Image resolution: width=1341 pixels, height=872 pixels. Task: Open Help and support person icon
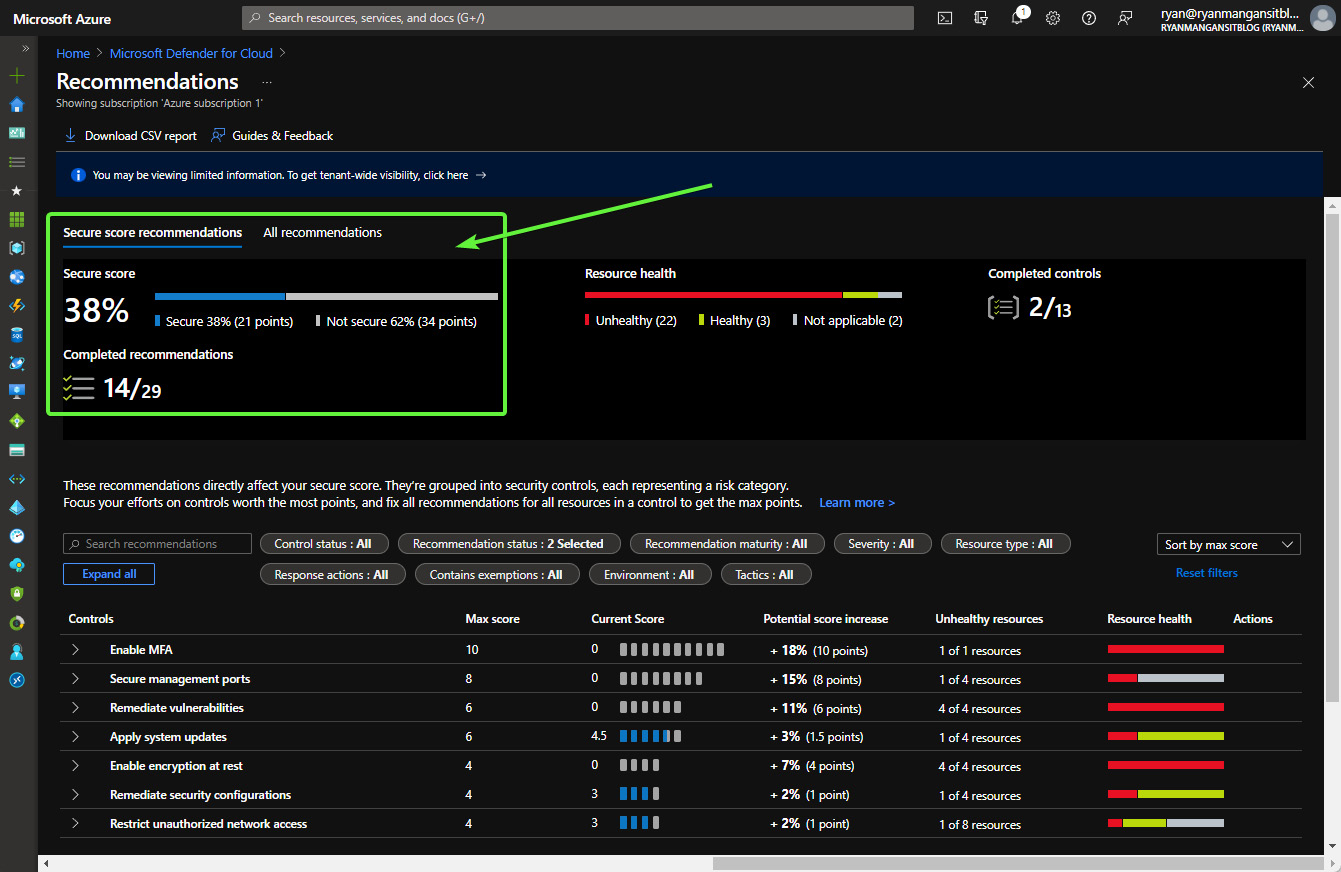coord(16,651)
